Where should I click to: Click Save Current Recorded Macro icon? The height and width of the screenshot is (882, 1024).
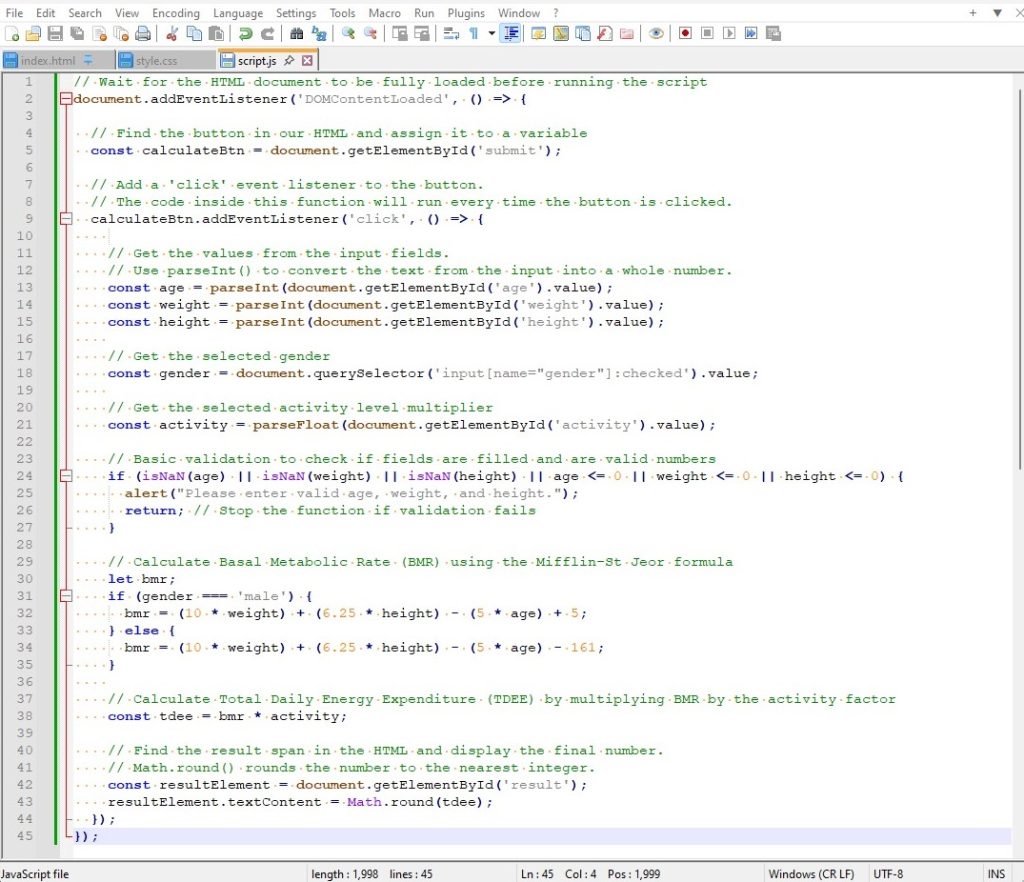pos(773,33)
